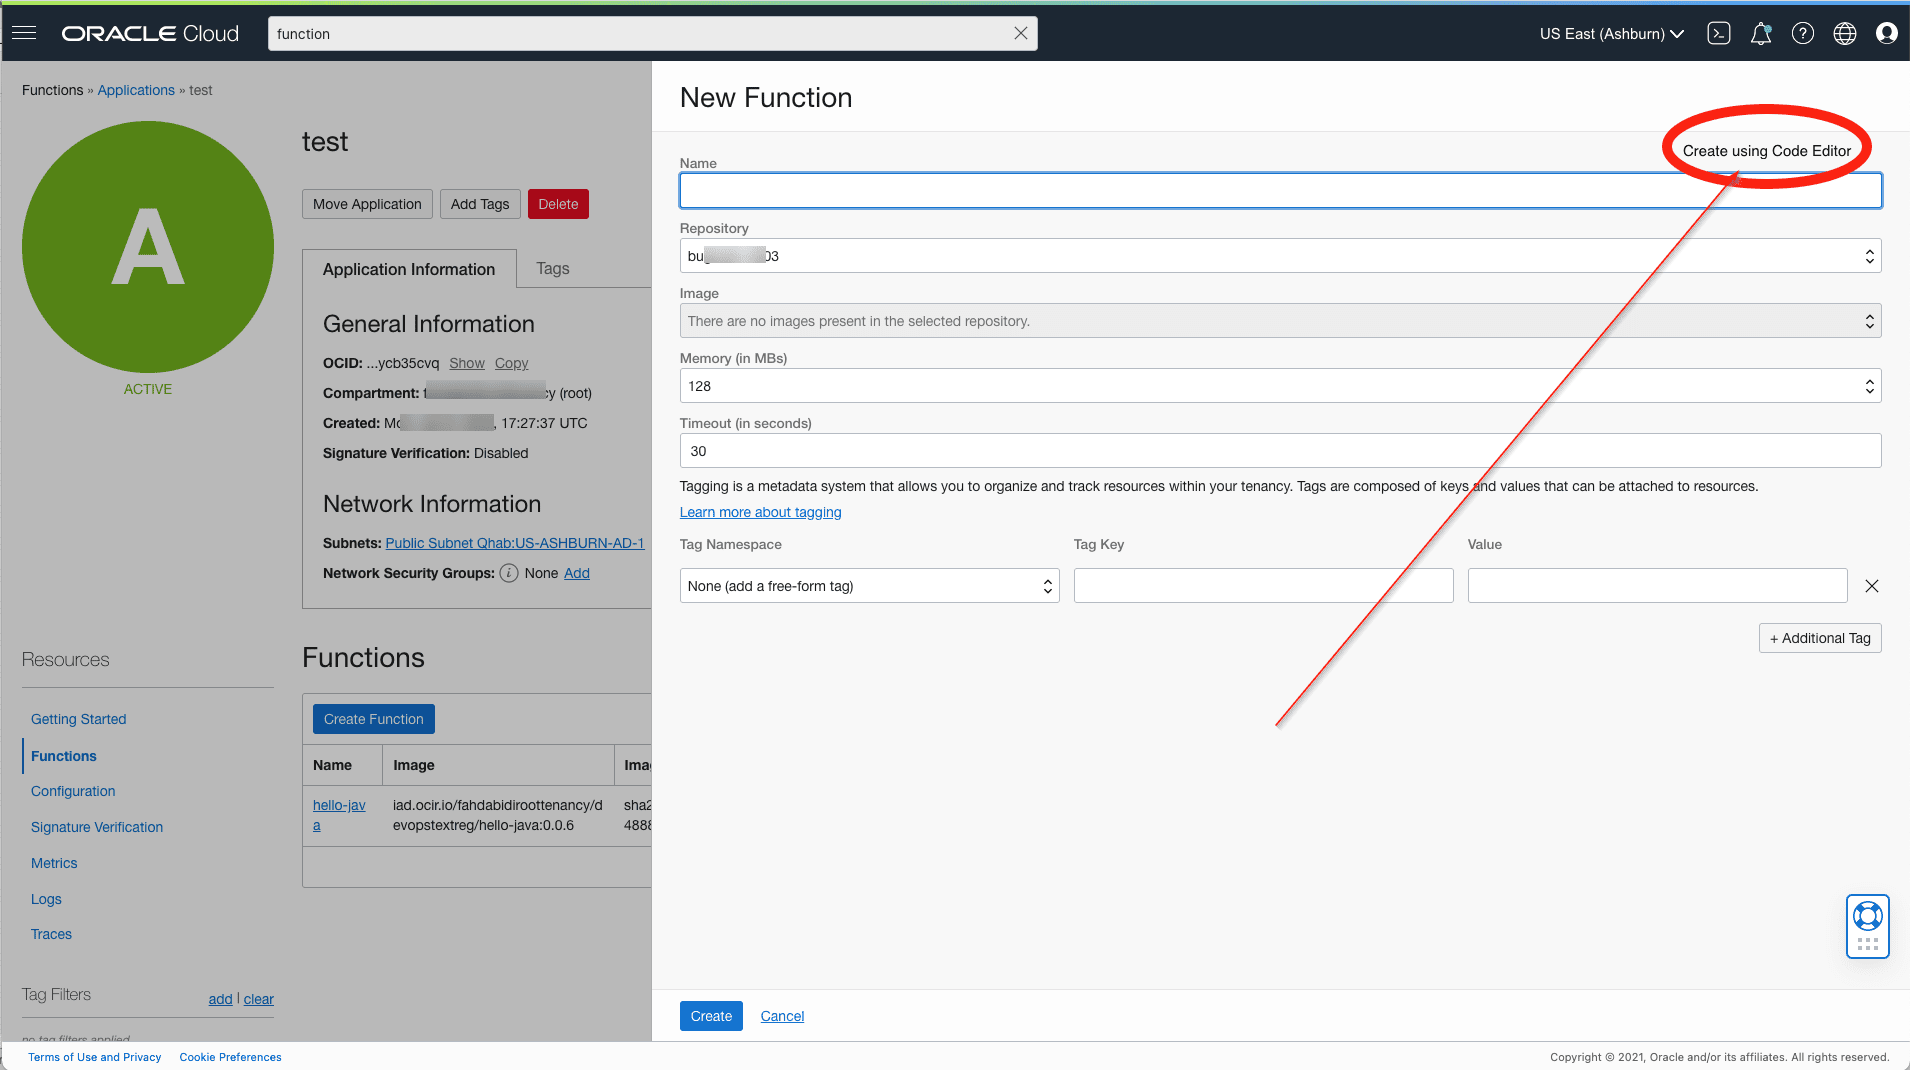Click the Create button in New Function
Viewport: 1910px width, 1070px height.
tap(711, 1016)
